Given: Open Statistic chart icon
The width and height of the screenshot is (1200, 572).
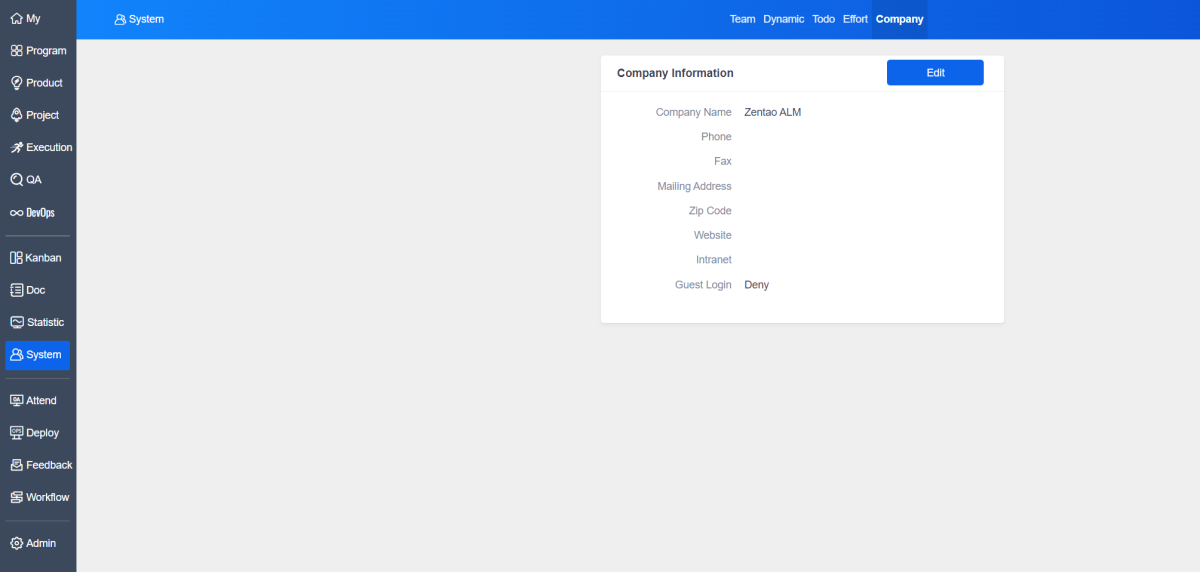Looking at the screenshot, I should point(16,322).
